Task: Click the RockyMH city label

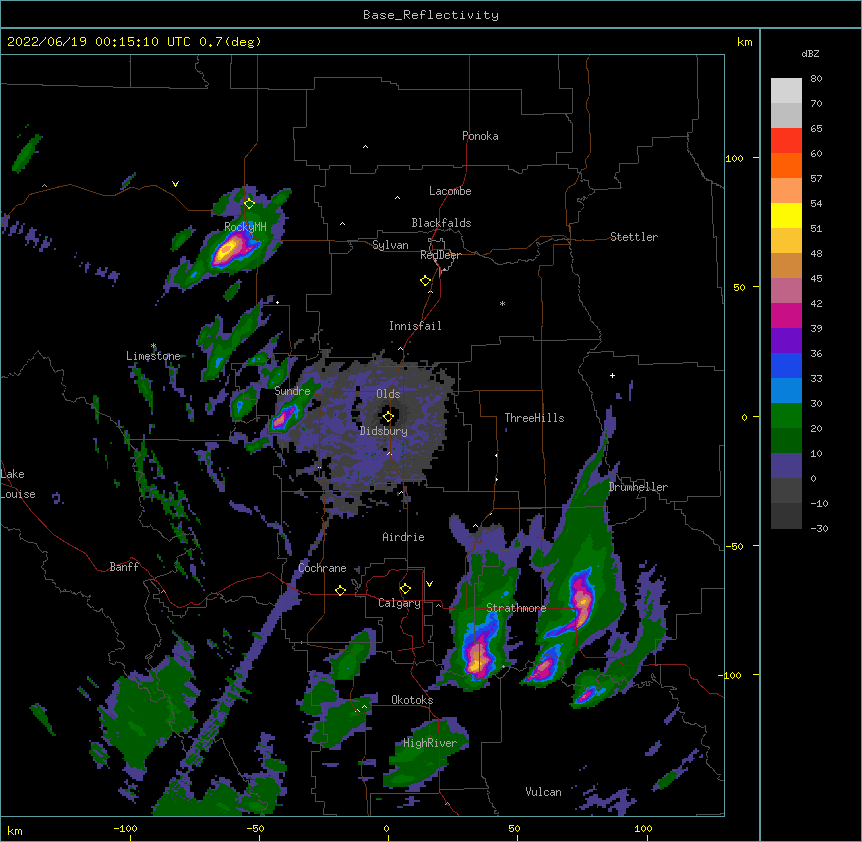Action: coord(245,226)
